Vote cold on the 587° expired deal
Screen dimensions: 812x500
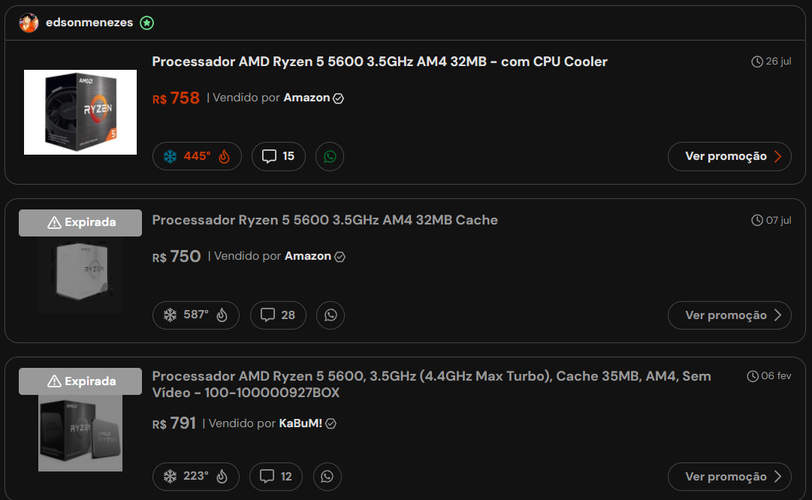click(x=170, y=315)
